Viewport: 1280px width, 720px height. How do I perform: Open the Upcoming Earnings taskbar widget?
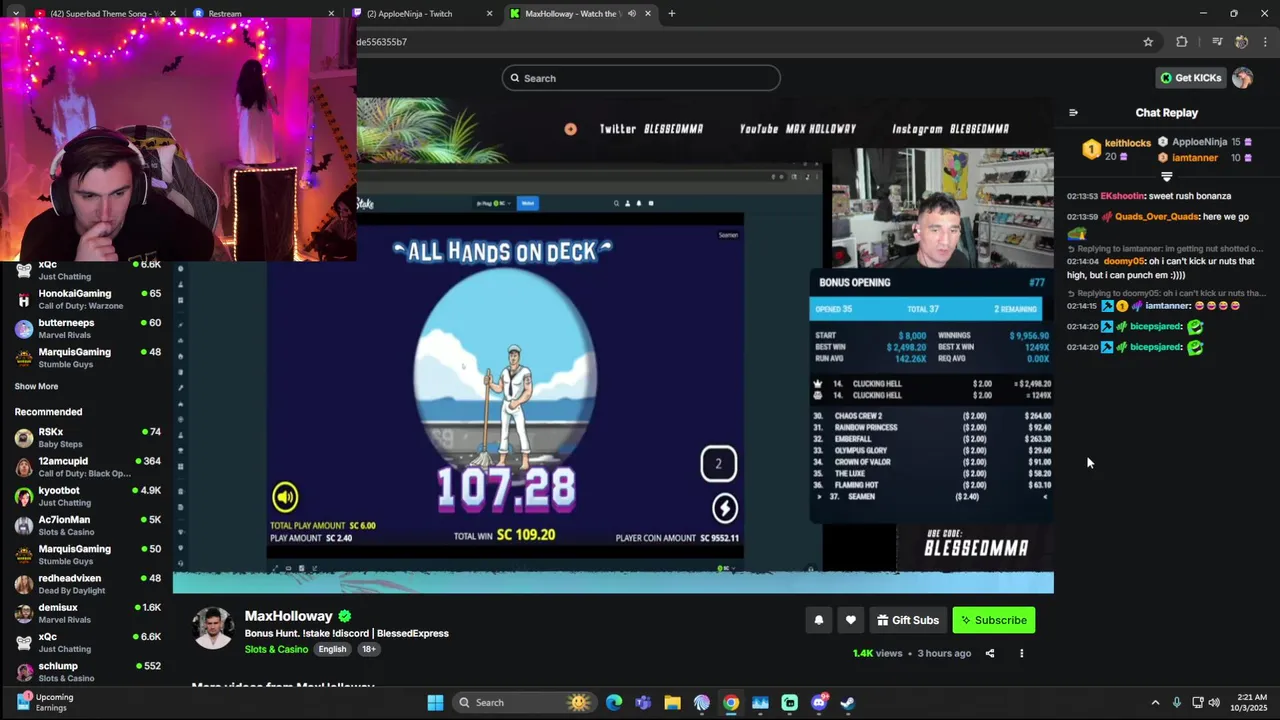(45, 702)
